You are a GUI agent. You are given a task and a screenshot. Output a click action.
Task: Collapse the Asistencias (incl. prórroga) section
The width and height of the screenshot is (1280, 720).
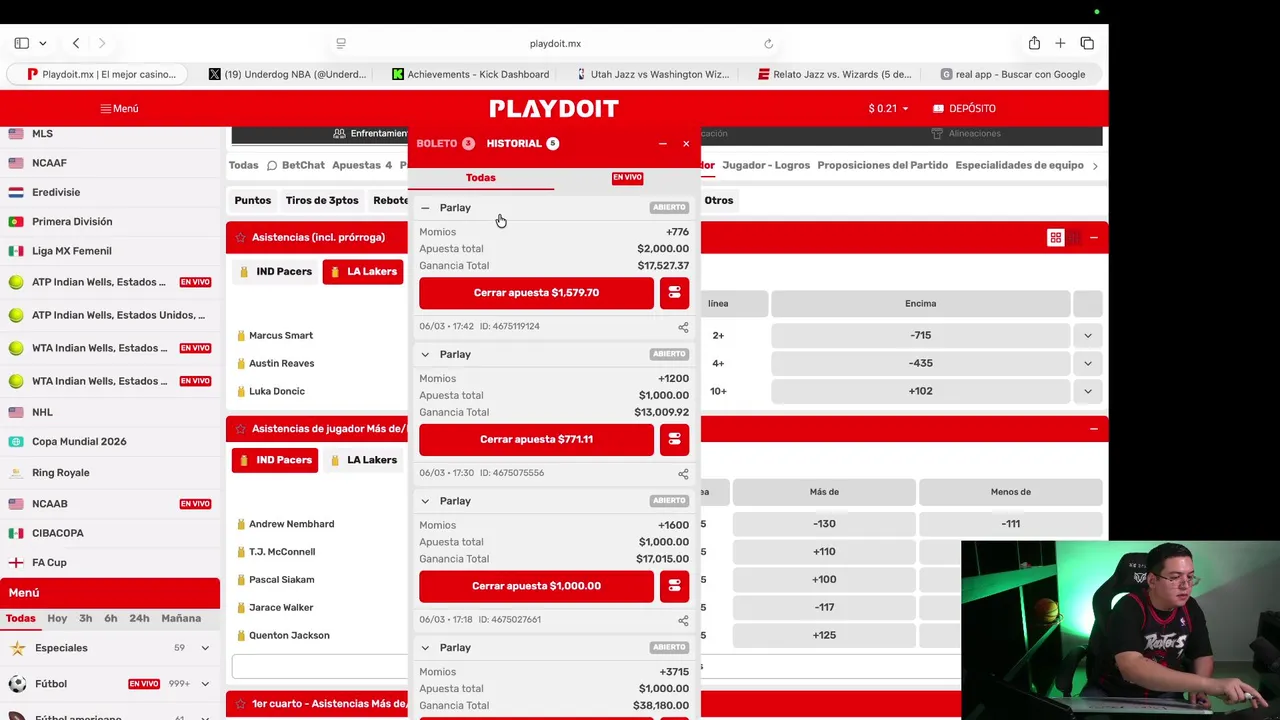click(x=1093, y=238)
